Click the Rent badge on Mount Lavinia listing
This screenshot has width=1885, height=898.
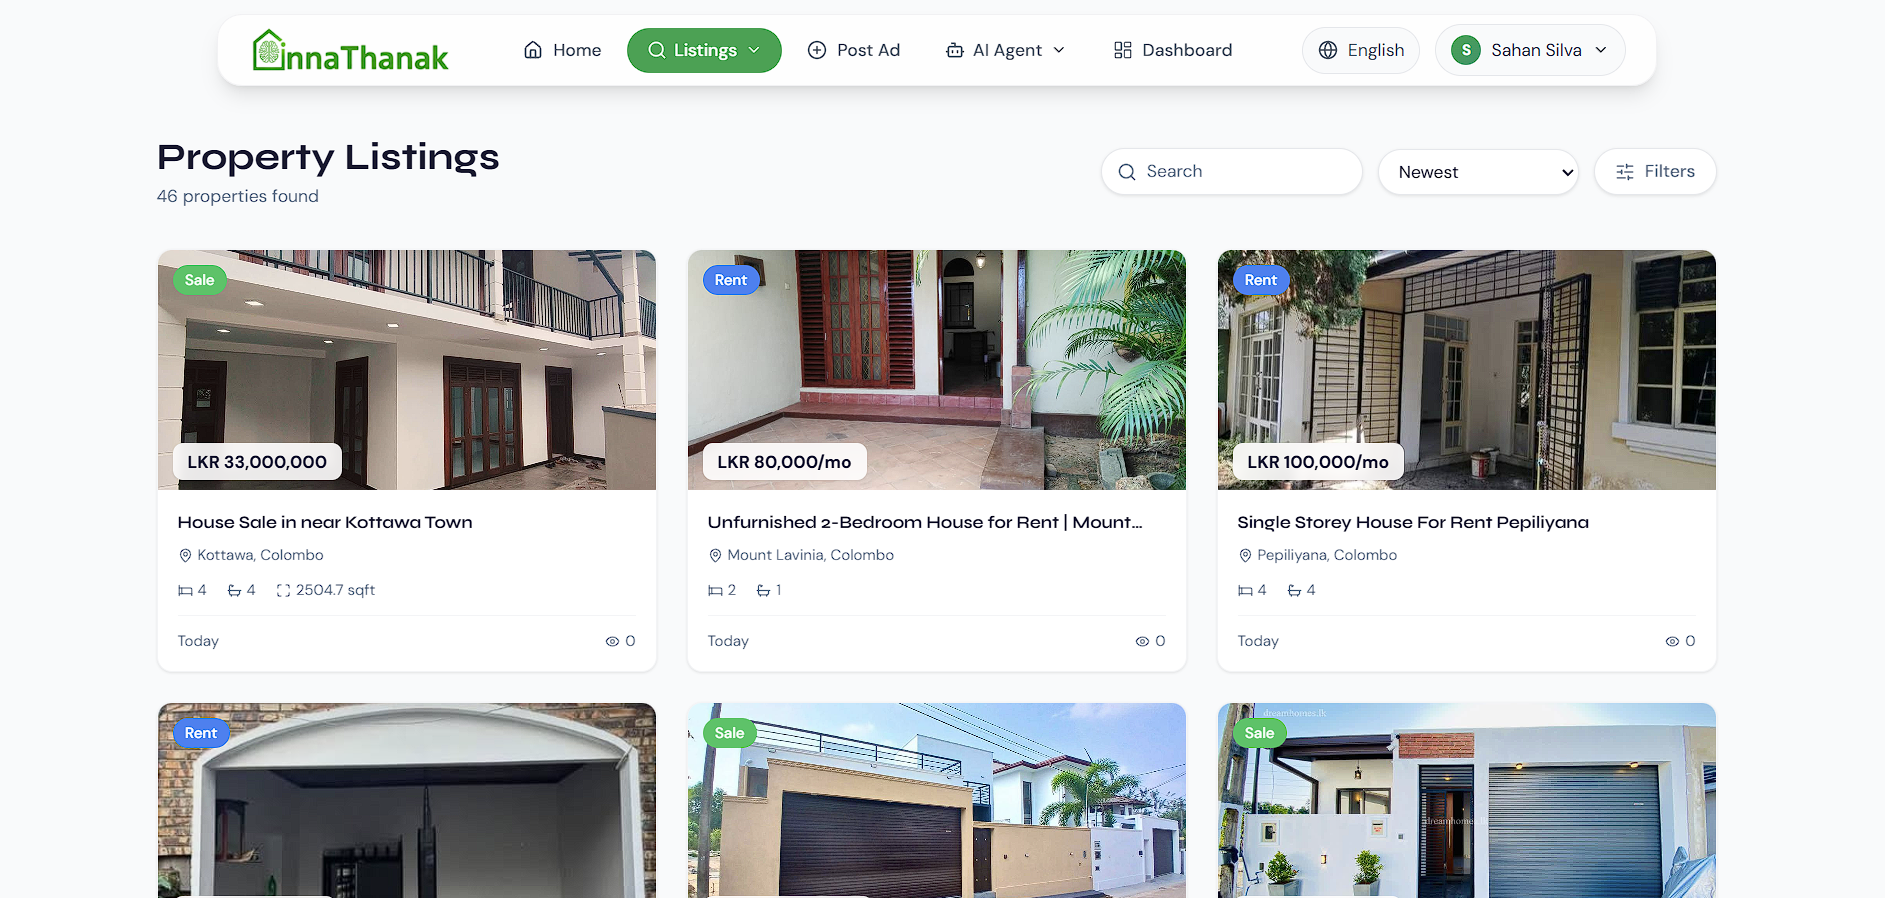coord(731,280)
